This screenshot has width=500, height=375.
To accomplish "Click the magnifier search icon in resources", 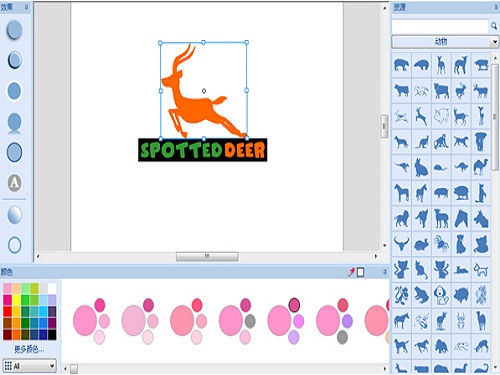I will 494,26.
